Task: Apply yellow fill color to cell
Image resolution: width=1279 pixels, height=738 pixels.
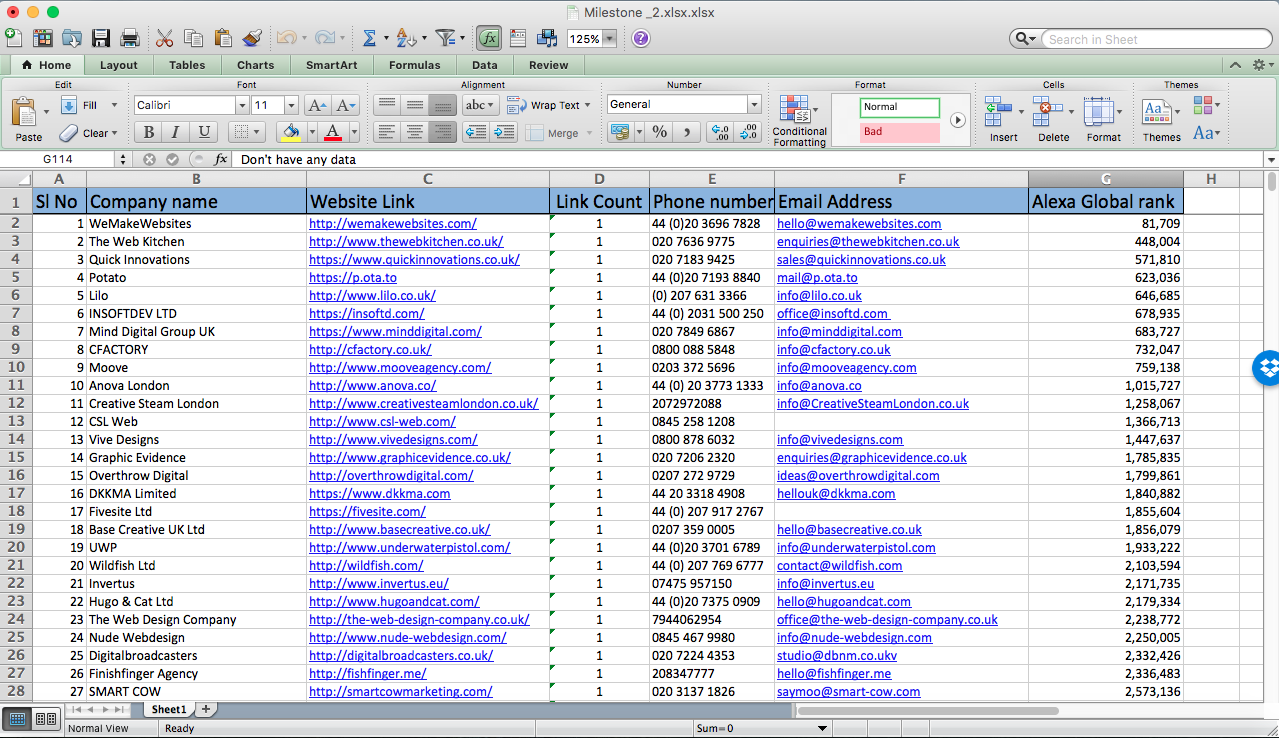Action: click(x=291, y=132)
